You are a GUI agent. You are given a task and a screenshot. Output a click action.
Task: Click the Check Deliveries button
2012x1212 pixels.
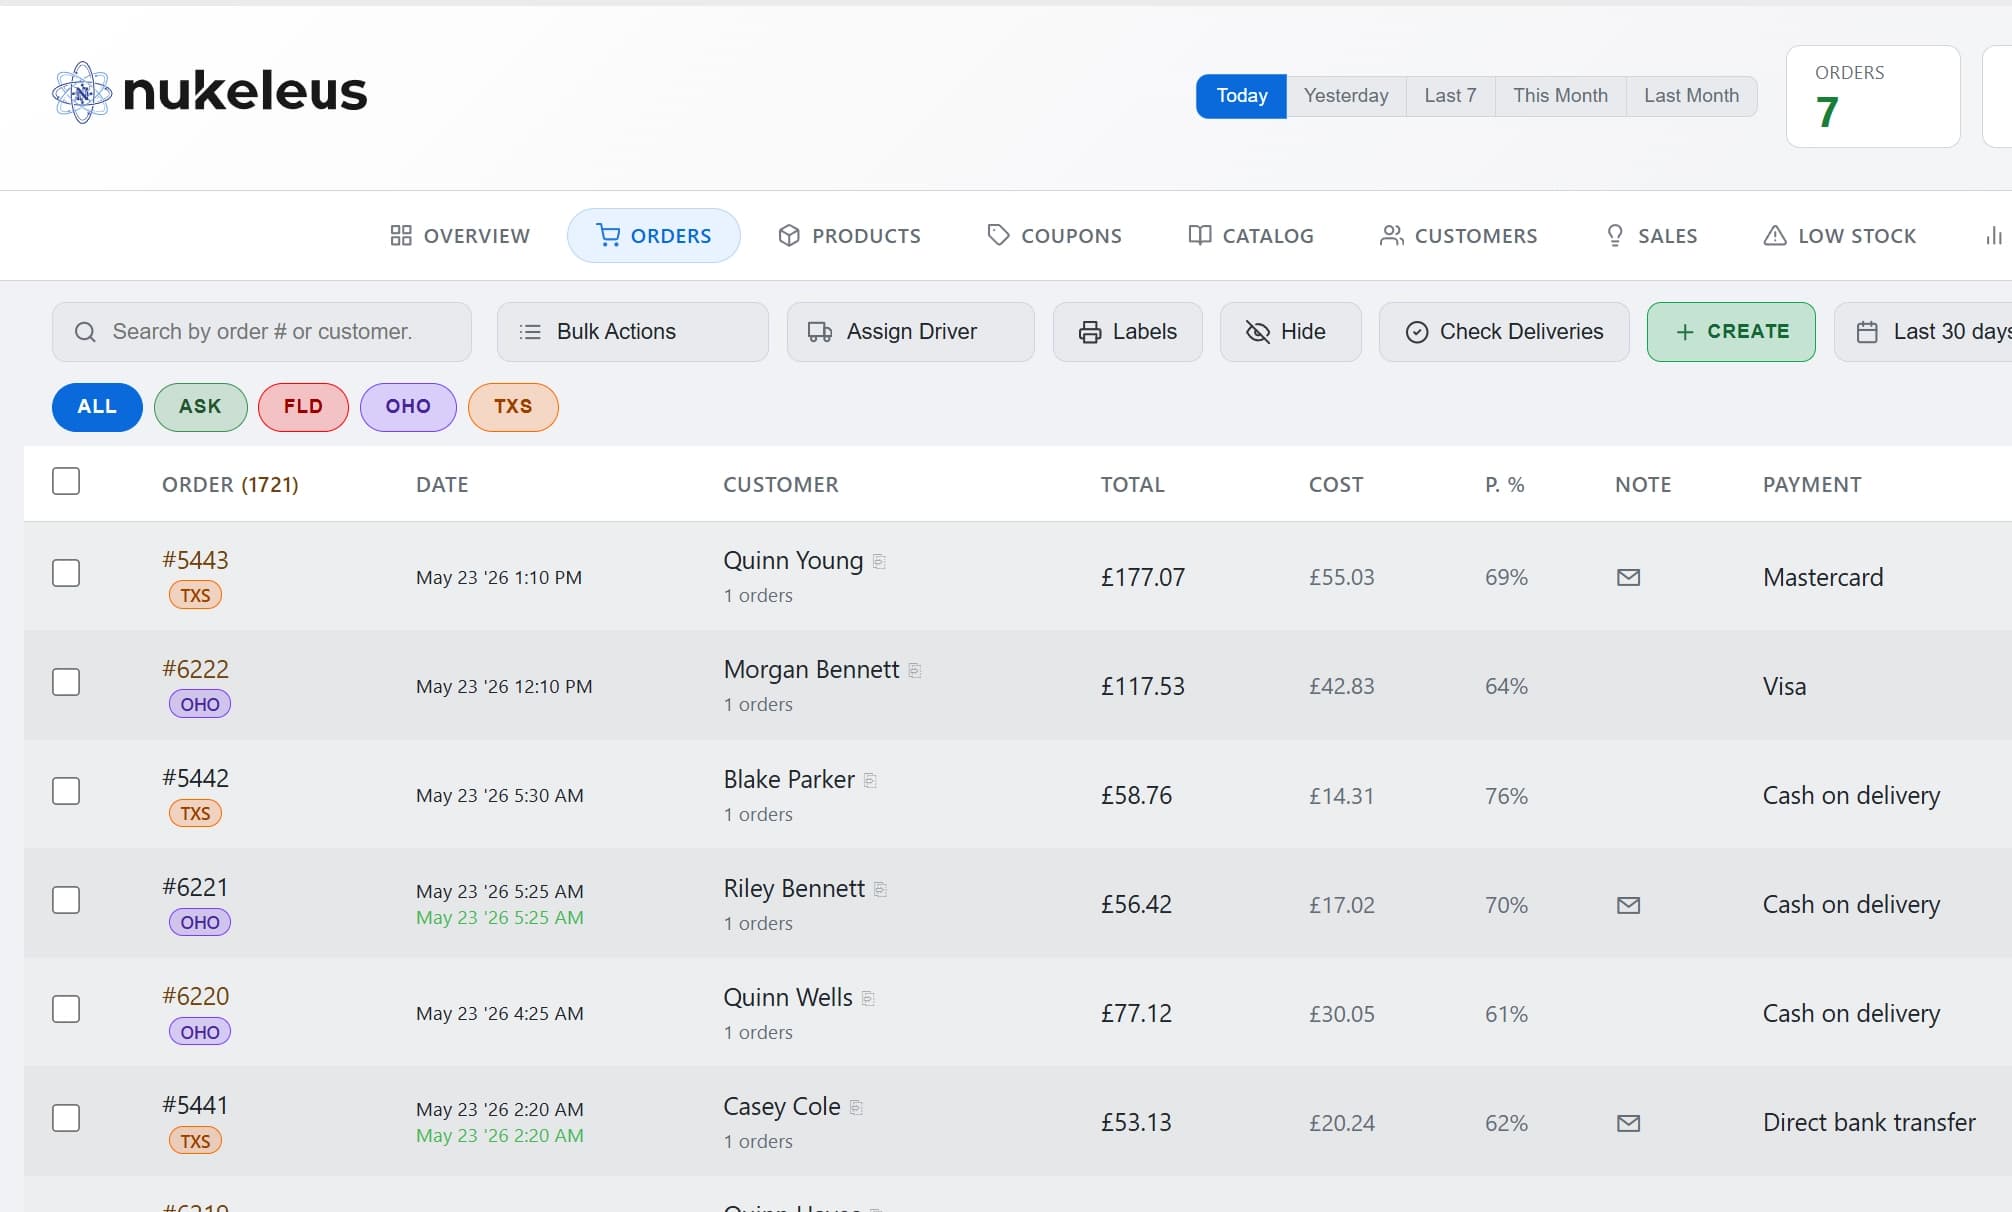coord(1504,332)
